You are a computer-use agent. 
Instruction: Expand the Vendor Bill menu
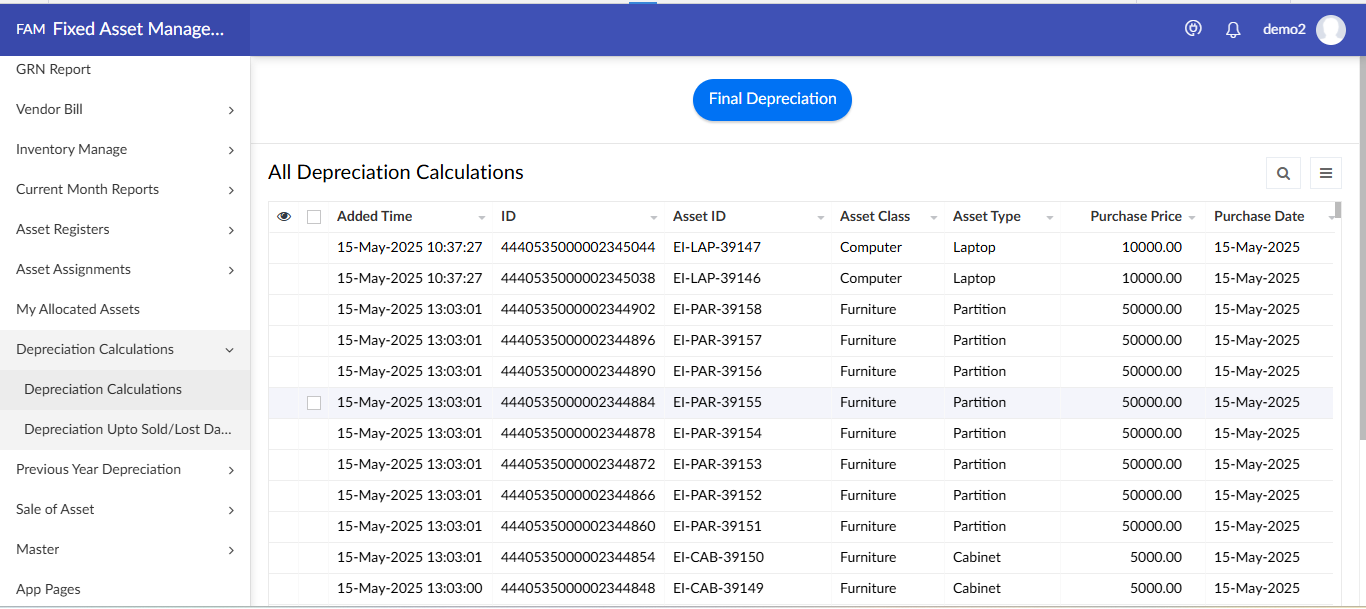[x=231, y=110]
